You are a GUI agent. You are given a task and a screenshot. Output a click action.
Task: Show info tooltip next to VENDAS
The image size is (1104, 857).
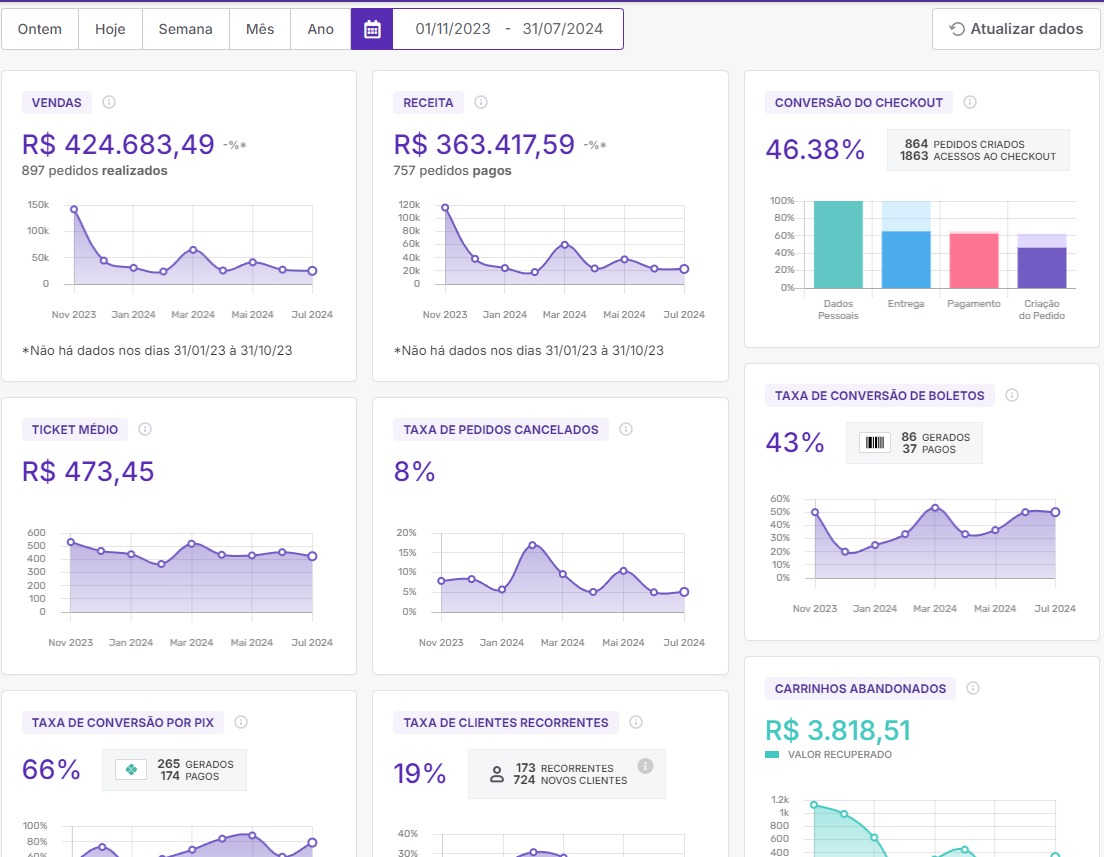[109, 102]
